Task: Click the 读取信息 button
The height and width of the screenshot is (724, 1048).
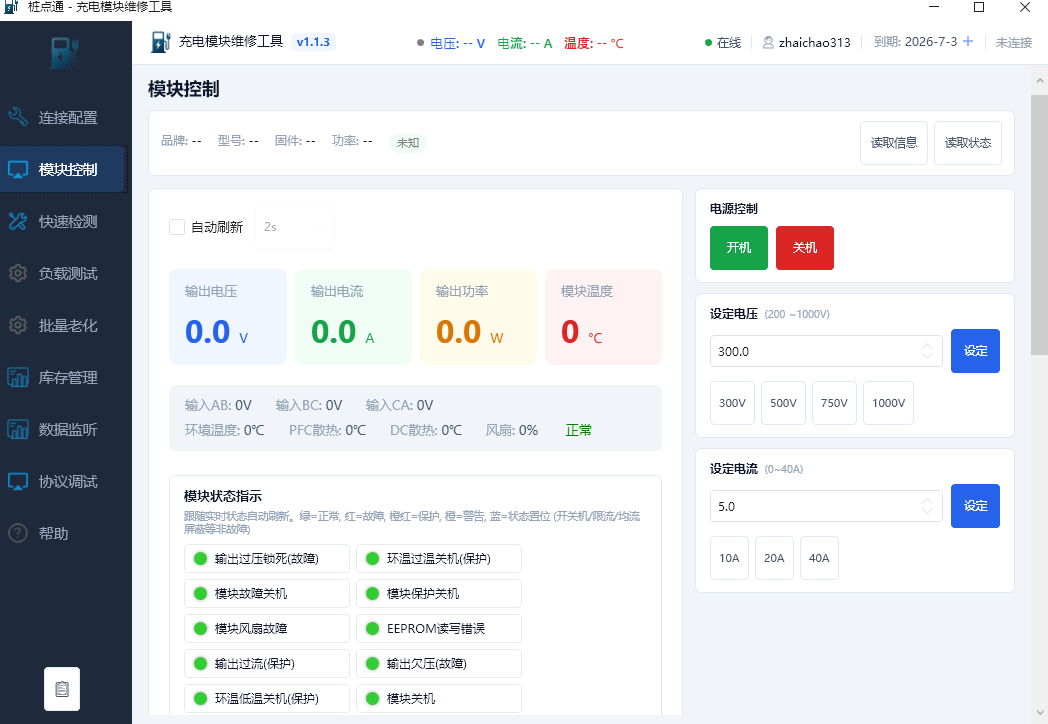Action: 894,142
